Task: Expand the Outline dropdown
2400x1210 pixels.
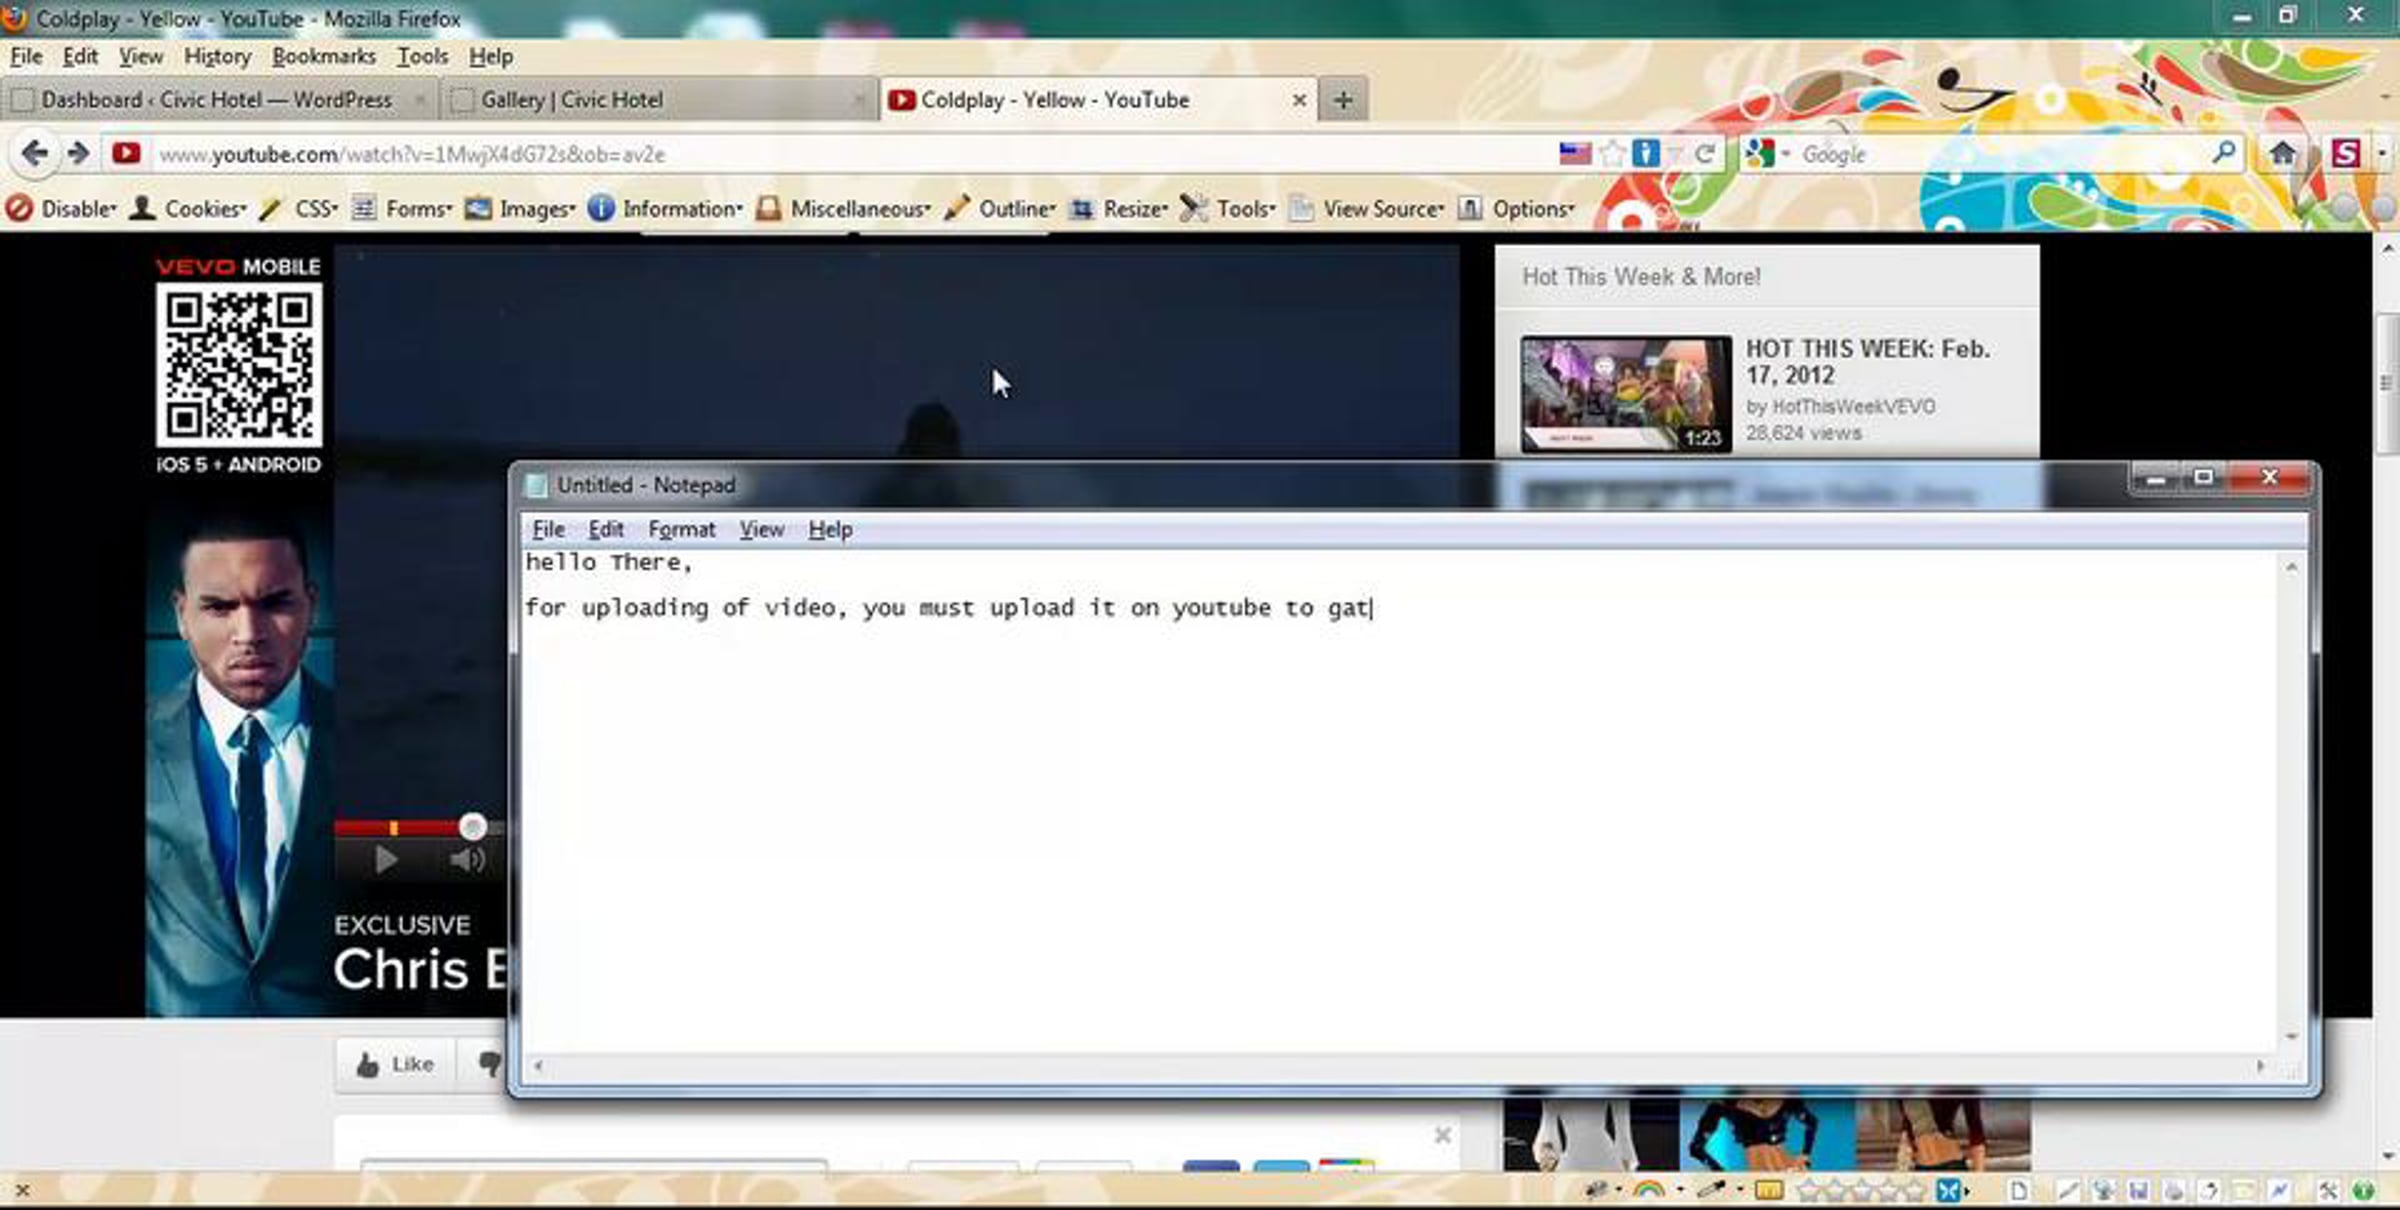Action: pyautogui.click(x=1000, y=208)
